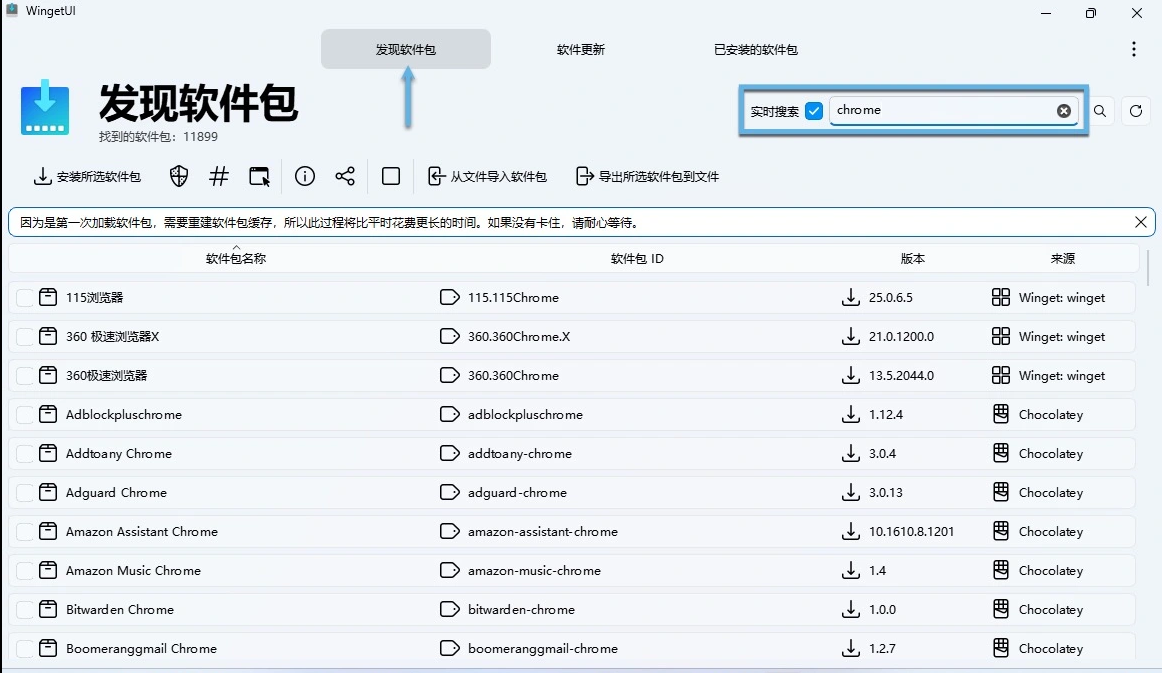Check the Amazon Assistant Chrome row checkbox
The image size is (1162, 673).
tap(25, 531)
